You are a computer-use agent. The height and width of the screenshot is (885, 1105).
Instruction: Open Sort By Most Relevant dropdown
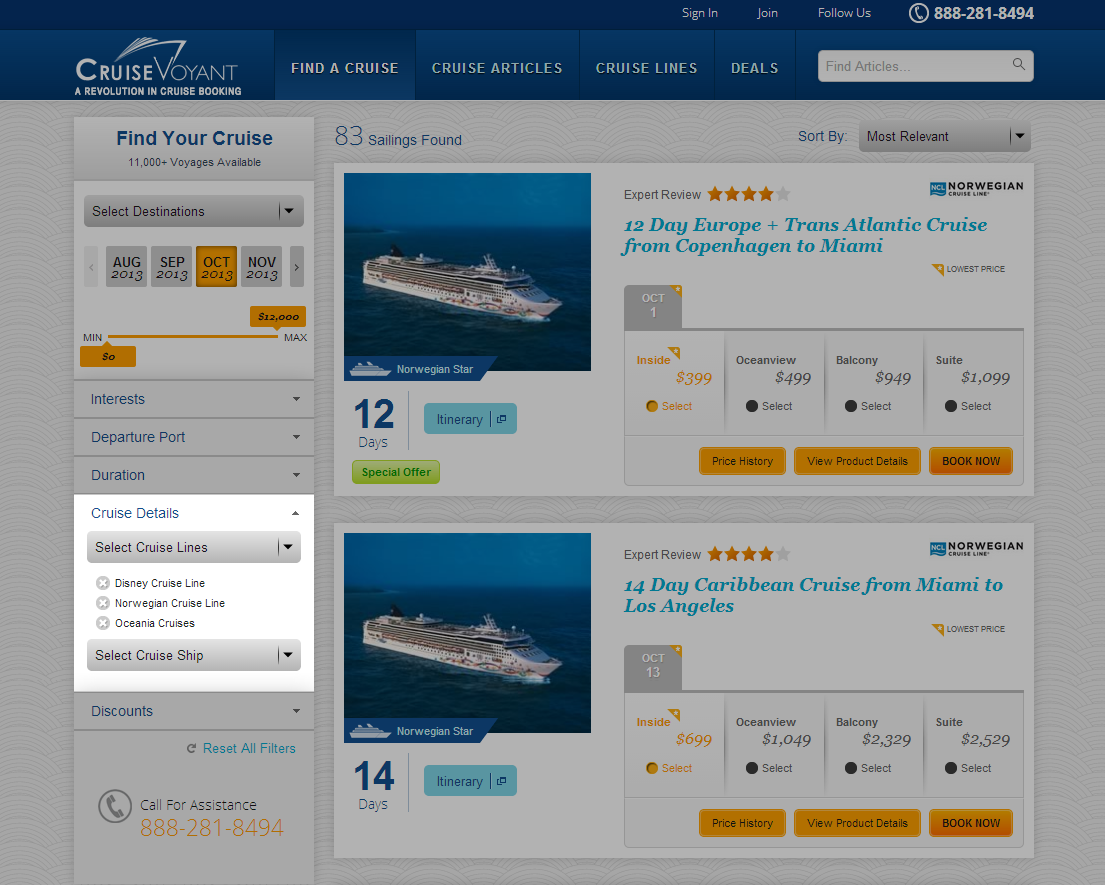tap(944, 136)
